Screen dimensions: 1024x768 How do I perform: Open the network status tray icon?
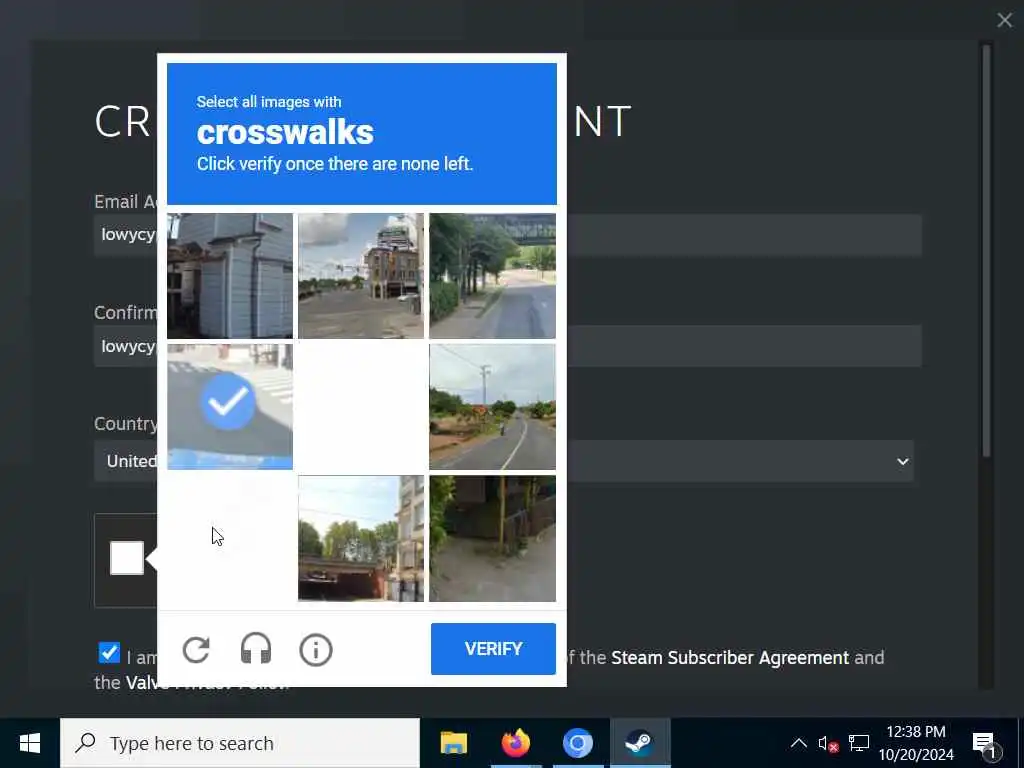click(859, 743)
